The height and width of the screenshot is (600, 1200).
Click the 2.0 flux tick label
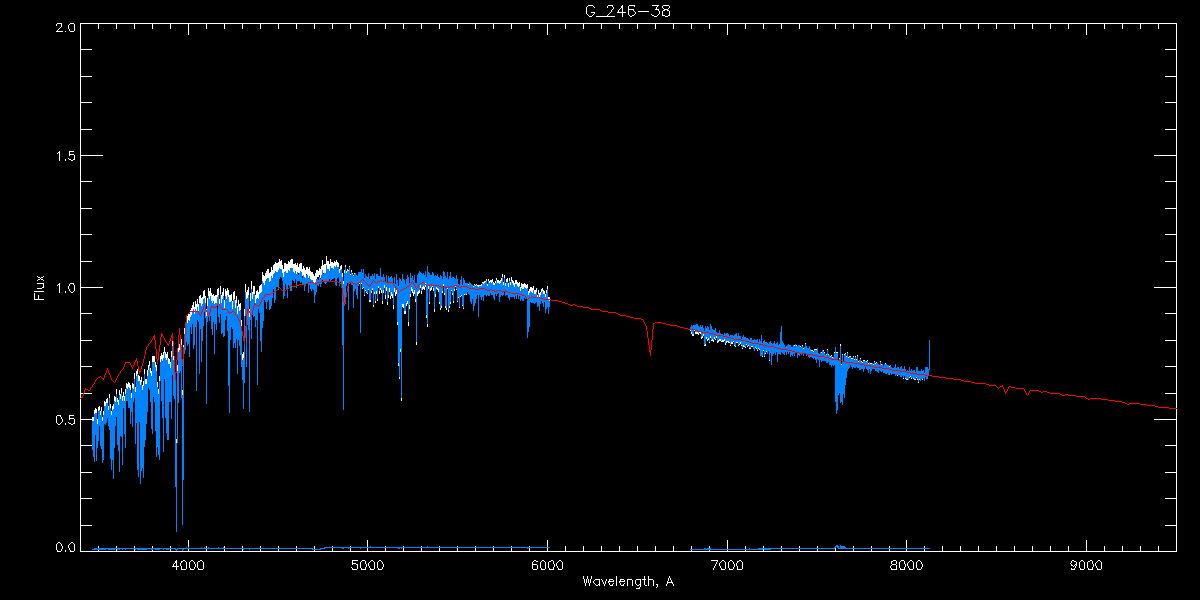64,27
